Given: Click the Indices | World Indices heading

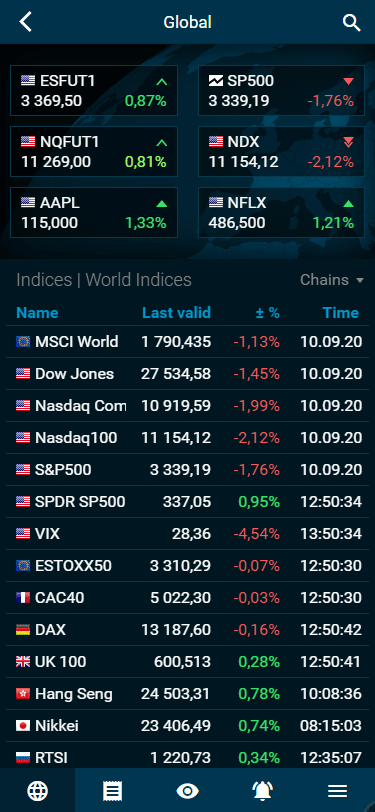Looking at the screenshot, I should point(104,280).
